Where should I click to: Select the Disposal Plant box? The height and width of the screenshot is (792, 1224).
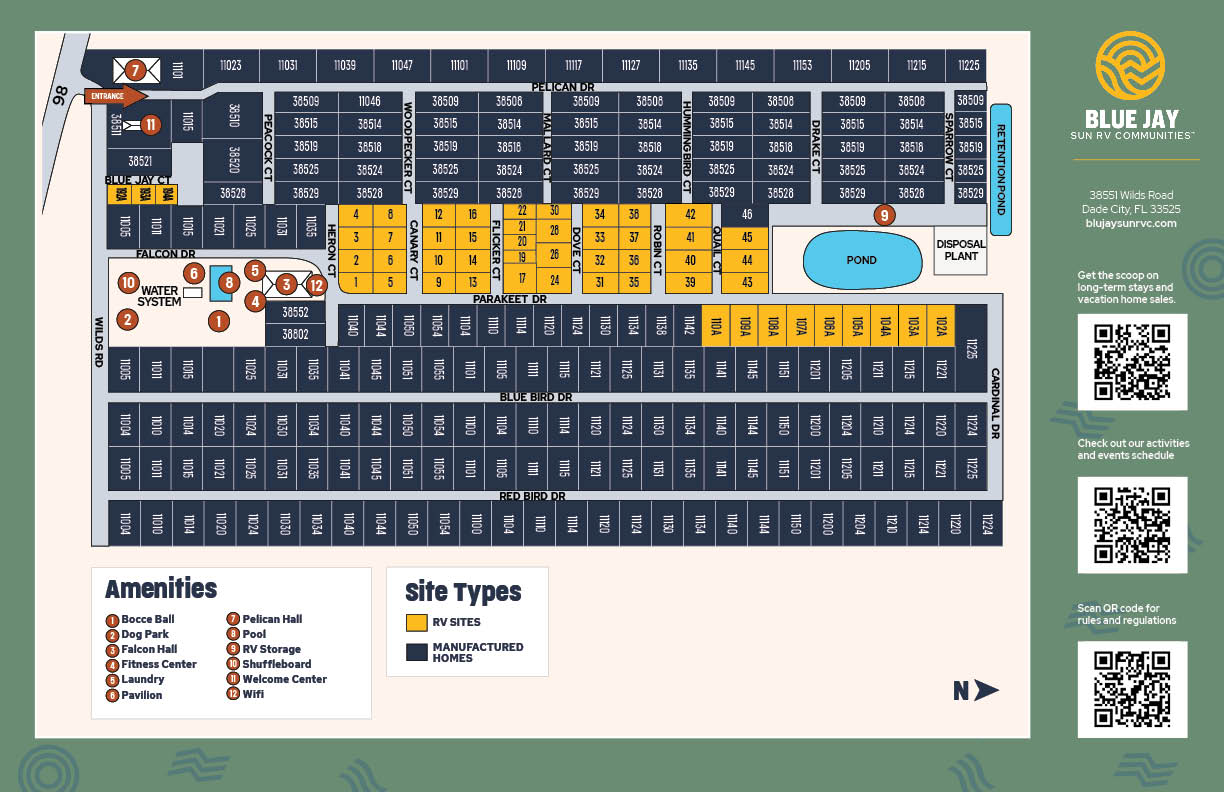tap(960, 250)
